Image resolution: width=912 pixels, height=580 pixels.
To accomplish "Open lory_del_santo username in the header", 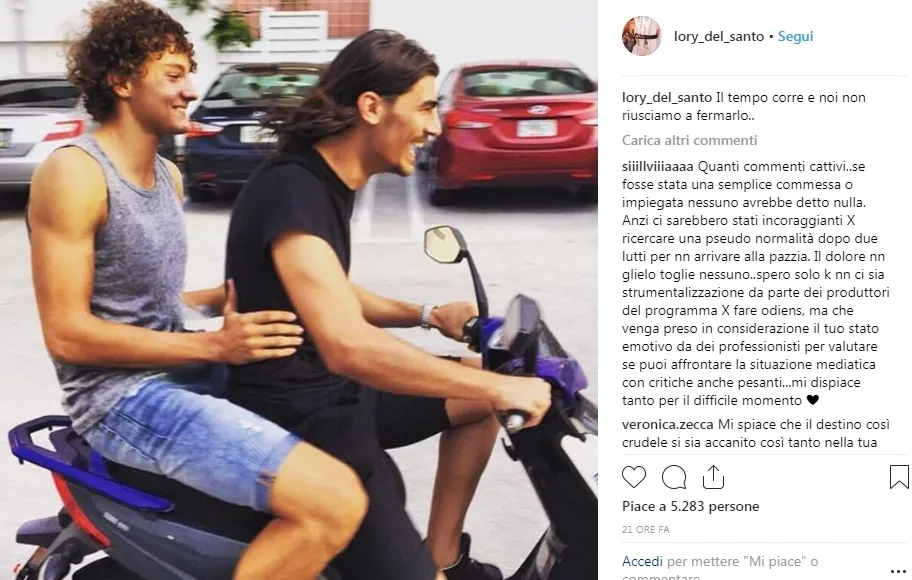I will 718,36.
